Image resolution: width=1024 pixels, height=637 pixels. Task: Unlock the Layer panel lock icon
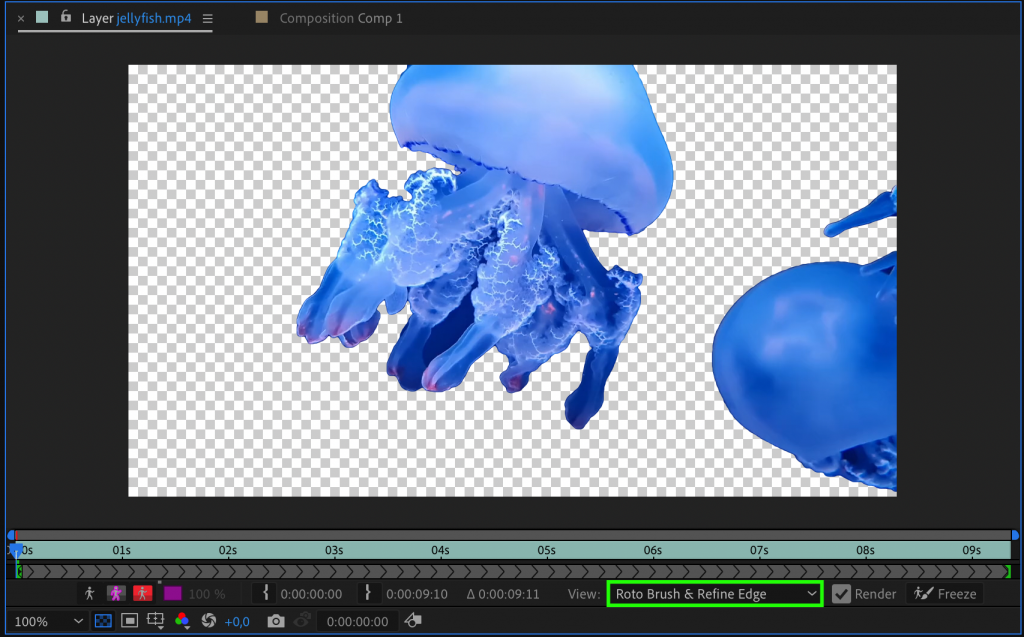66,18
